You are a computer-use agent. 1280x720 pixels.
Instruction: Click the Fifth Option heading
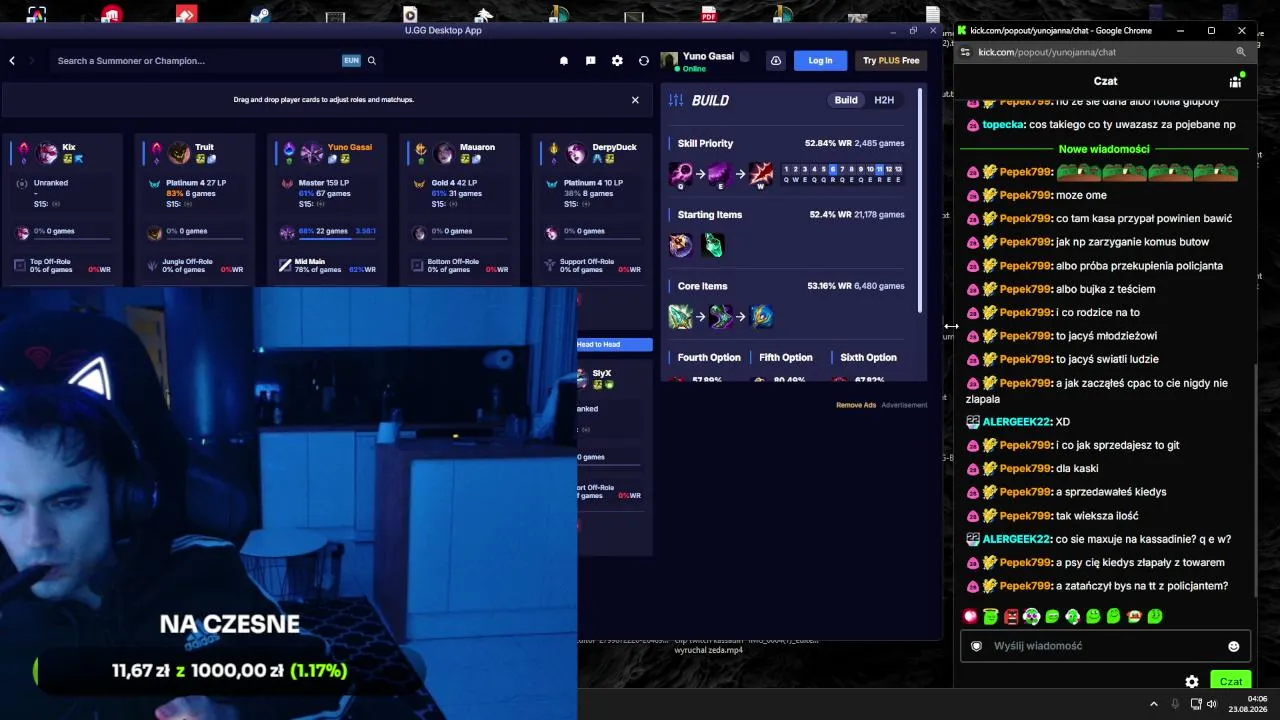pyautogui.click(x=786, y=357)
